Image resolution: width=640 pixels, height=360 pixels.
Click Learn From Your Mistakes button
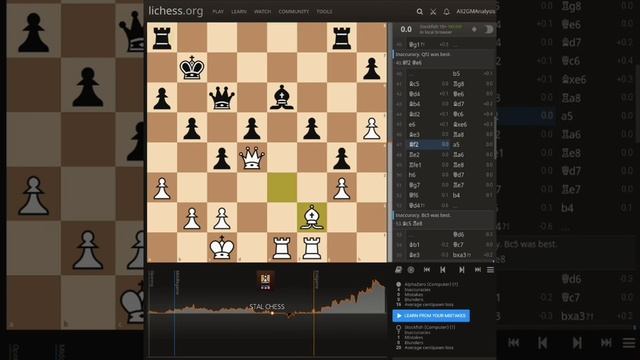point(431,316)
